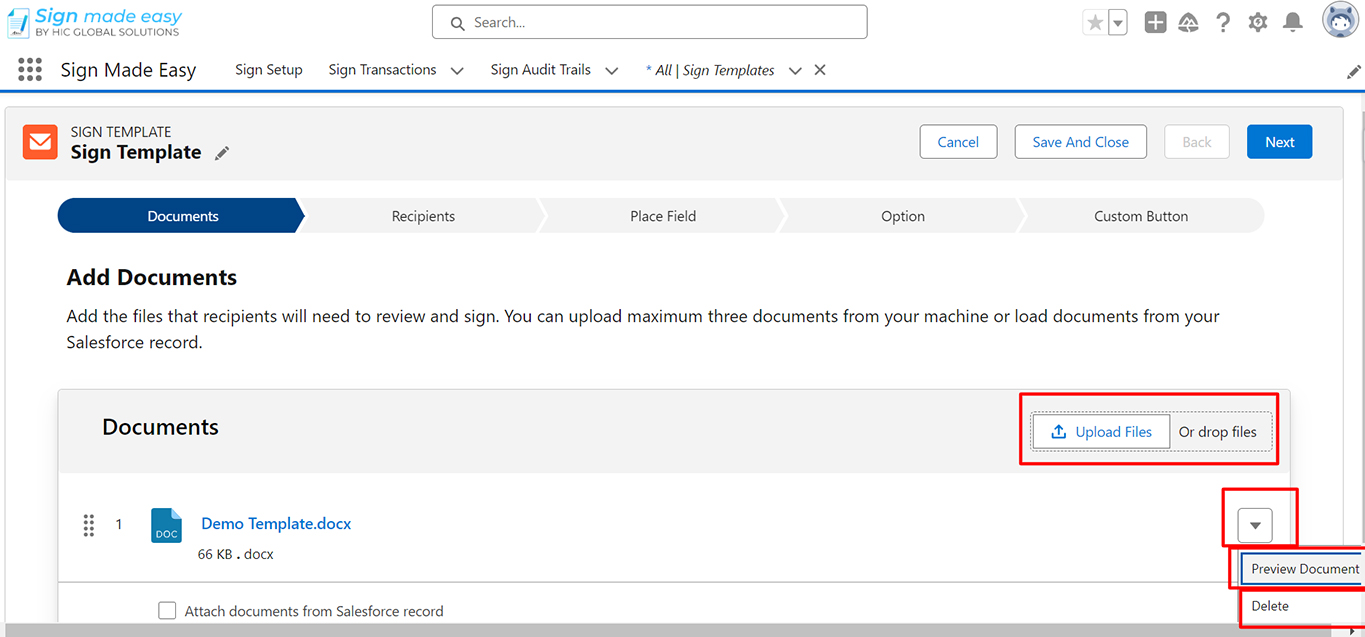Click the Cancel button
Viewport: 1365px width, 637px height.
958,142
